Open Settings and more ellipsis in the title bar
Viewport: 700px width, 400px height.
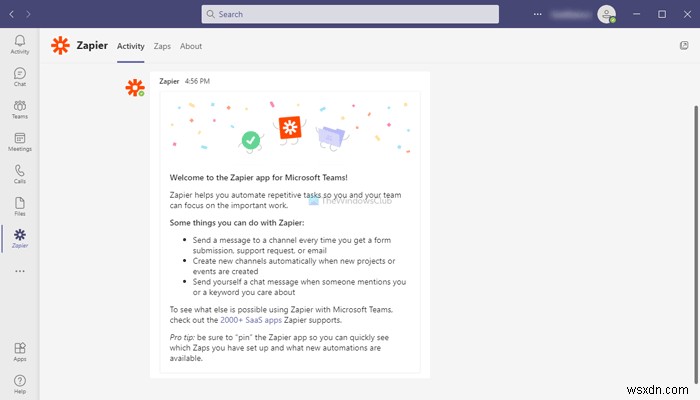pyautogui.click(x=538, y=14)
